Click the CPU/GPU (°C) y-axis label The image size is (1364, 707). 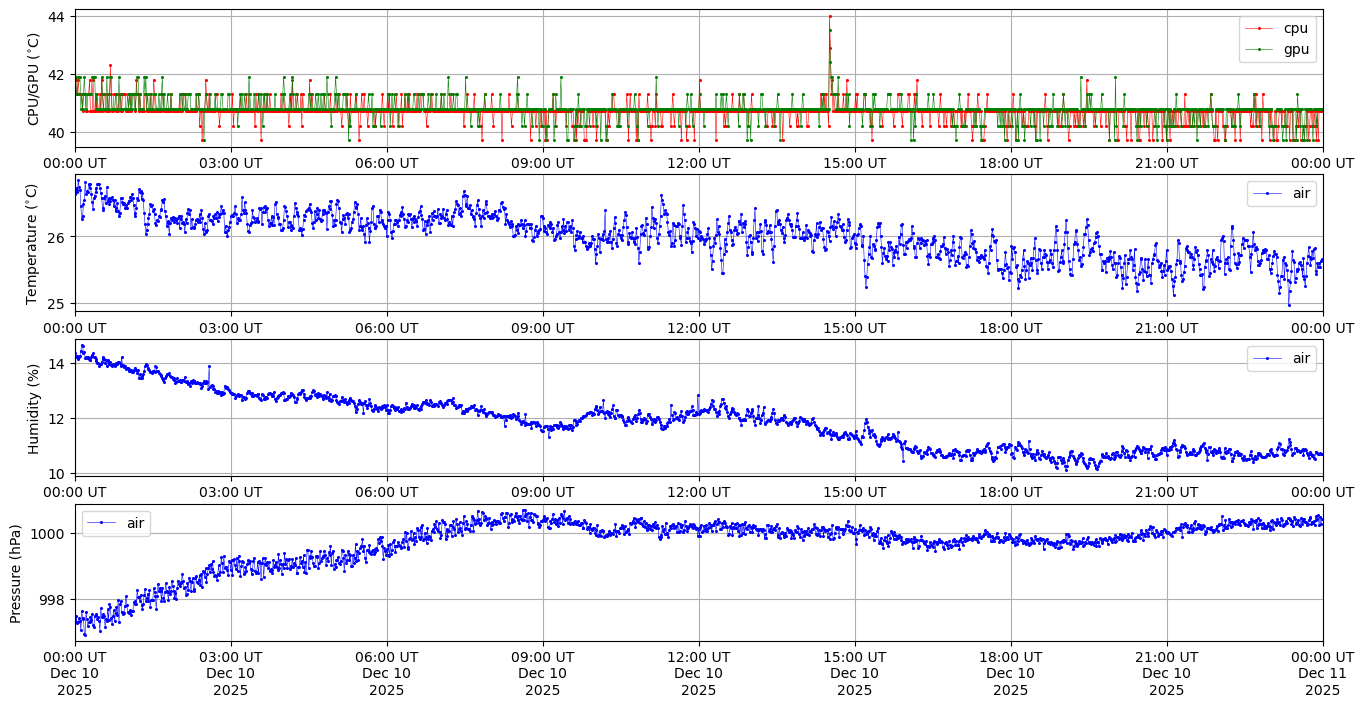(x=33, y=79)
